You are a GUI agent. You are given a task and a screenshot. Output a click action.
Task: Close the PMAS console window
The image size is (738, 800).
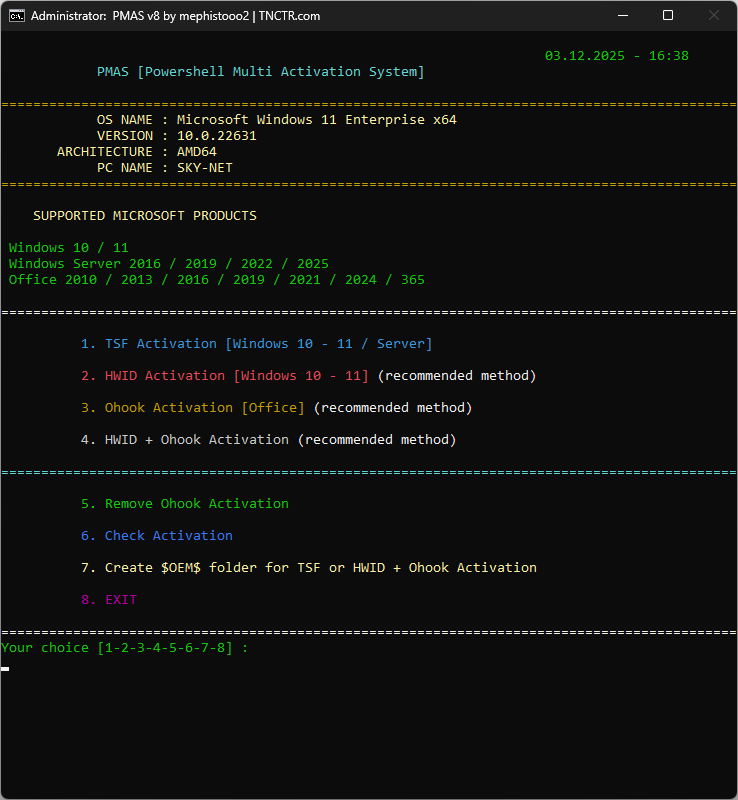tap(714, 15)
